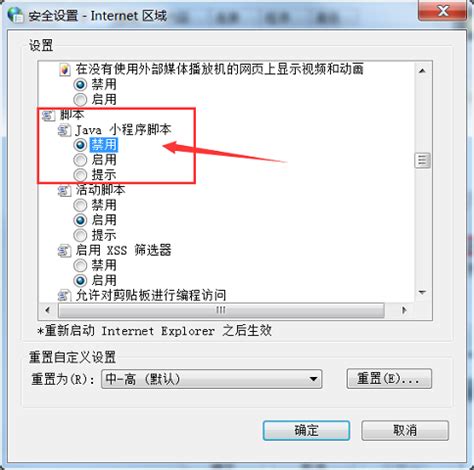The height and width of the screenshot is (470, 474).
Task: Select 禁用 under 启用 XSS 筛选器
Action: pyautogui.click(x=80, y=265)
